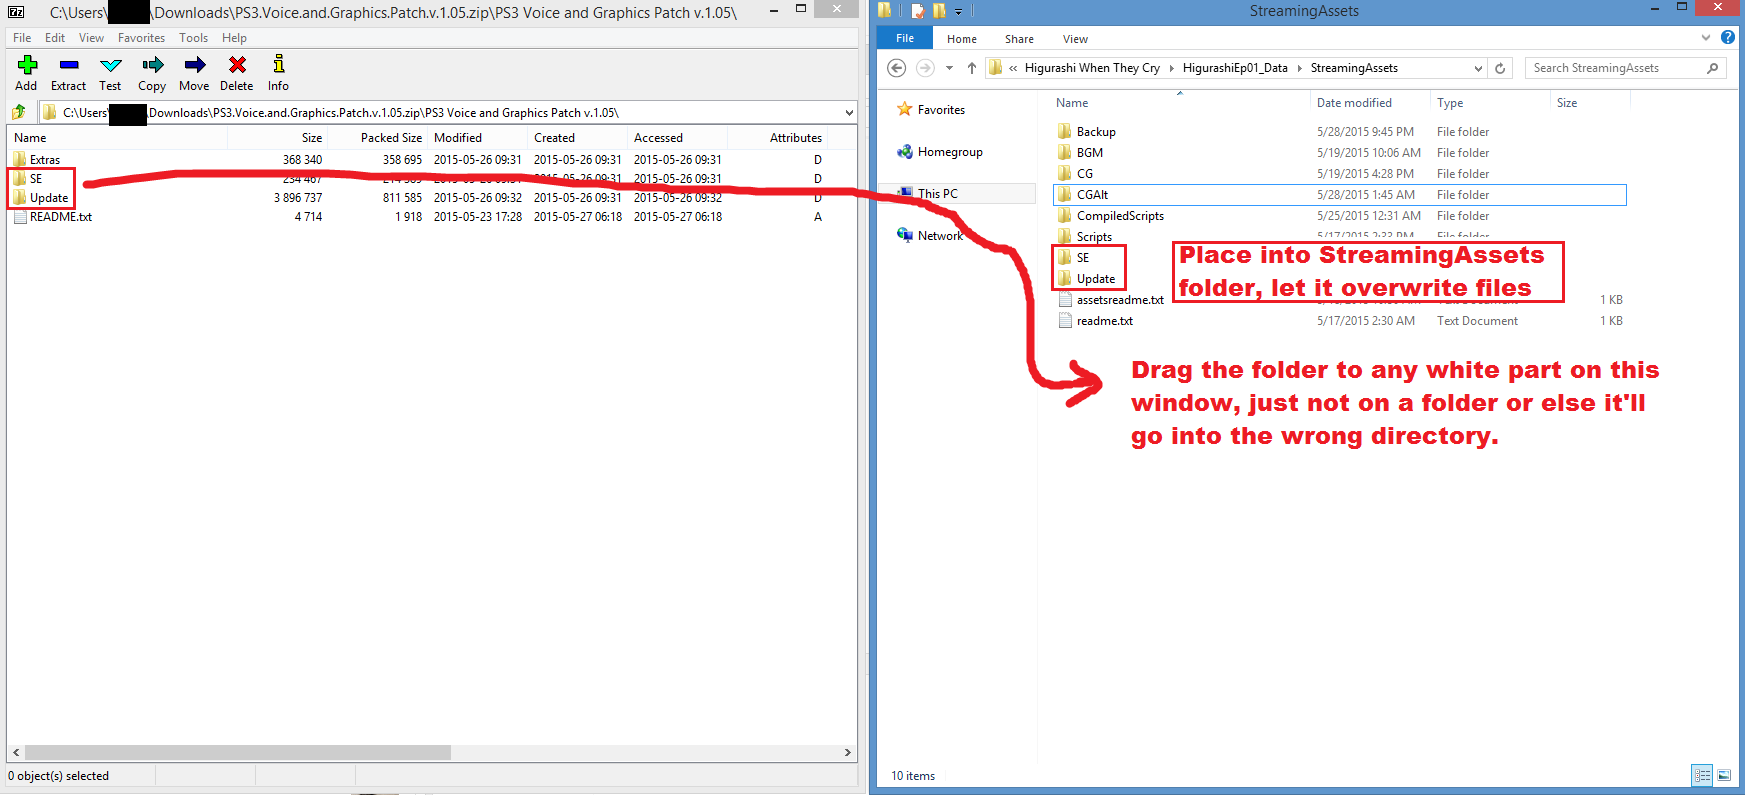The height and width of the screenshot is (795, 1745).
Task: Refresh the StreamingAssets folder view
Action: [x=1500, y=68]
